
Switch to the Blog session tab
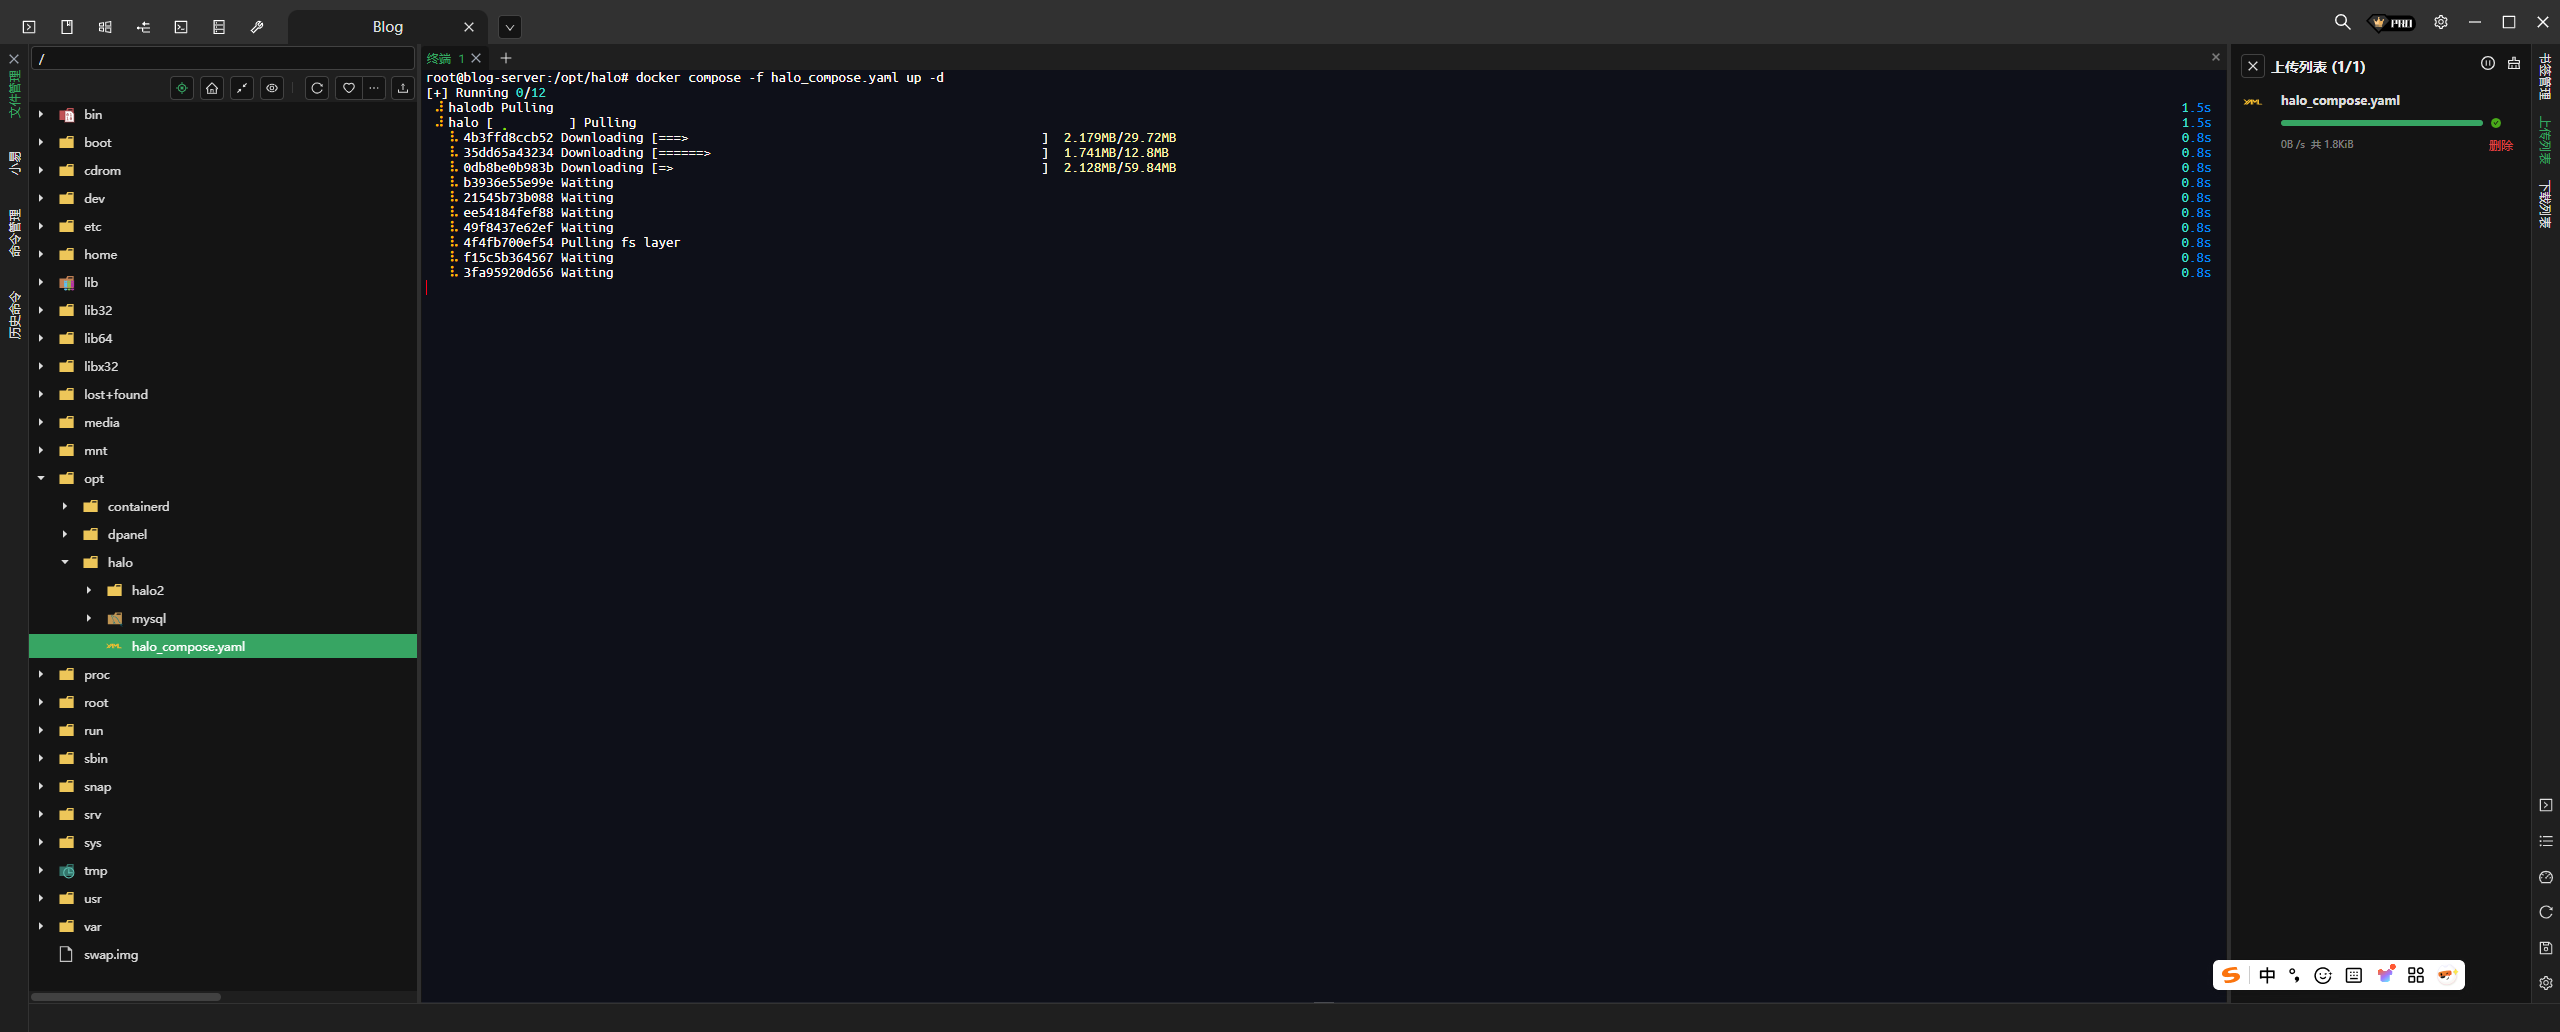point(387,27)
